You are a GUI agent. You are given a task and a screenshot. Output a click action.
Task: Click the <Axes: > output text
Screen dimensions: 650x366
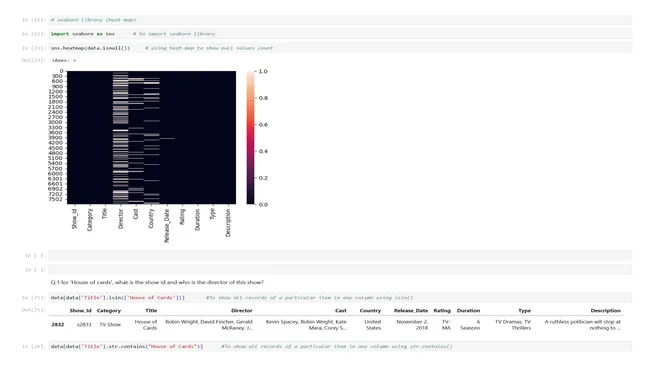tap(64, 61)
